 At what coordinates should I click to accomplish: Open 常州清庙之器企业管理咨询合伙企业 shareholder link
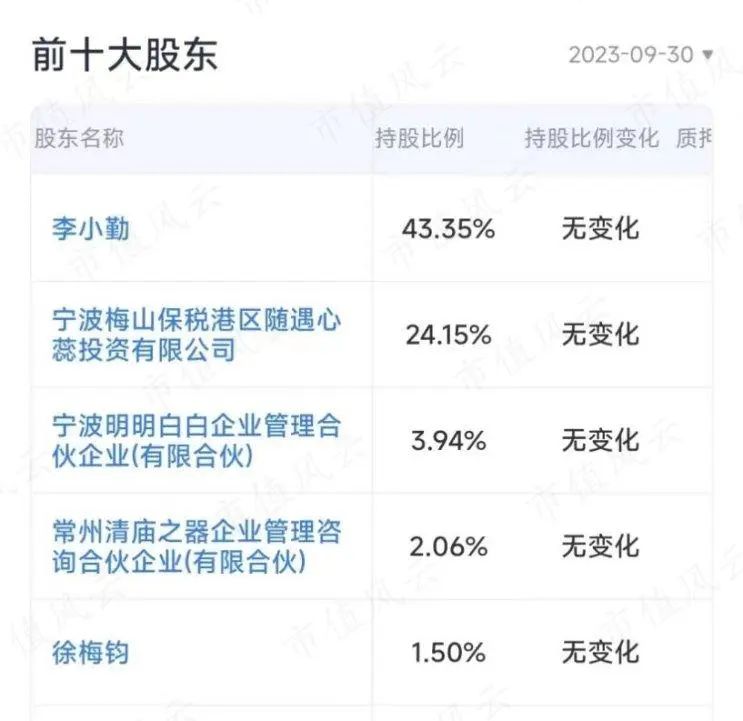coord(197,547)
